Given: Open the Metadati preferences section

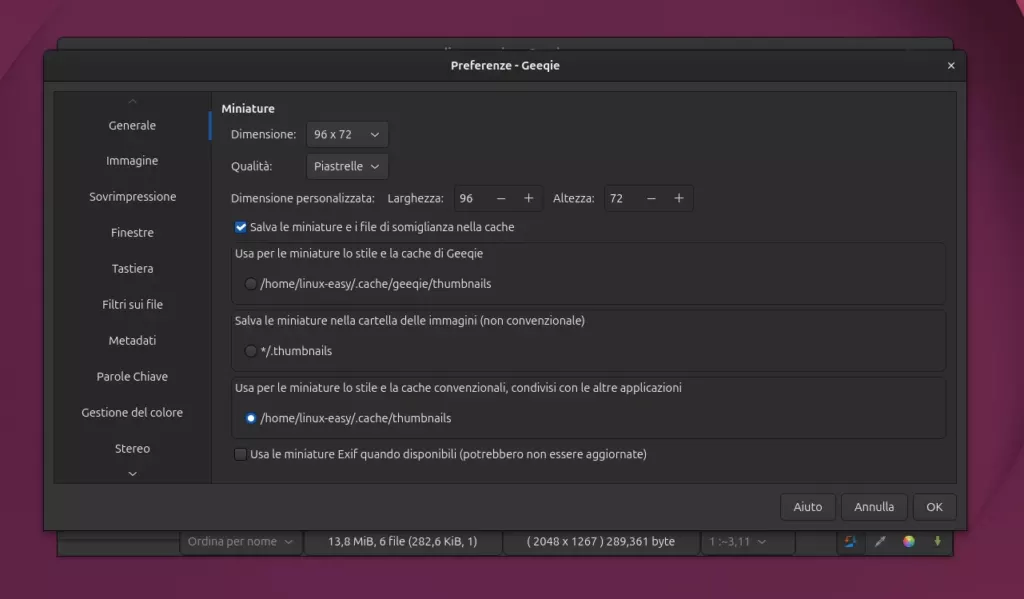Looking at the screenshot, I should 132,340.
